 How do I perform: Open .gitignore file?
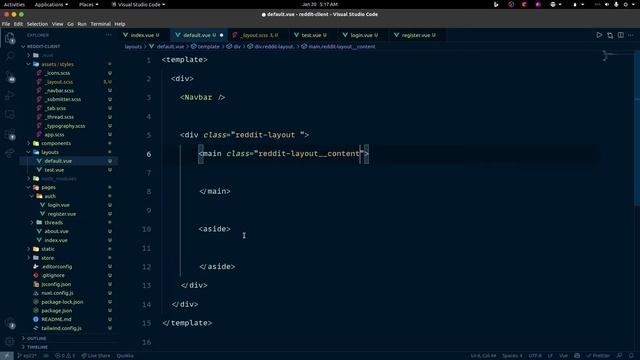53,276
